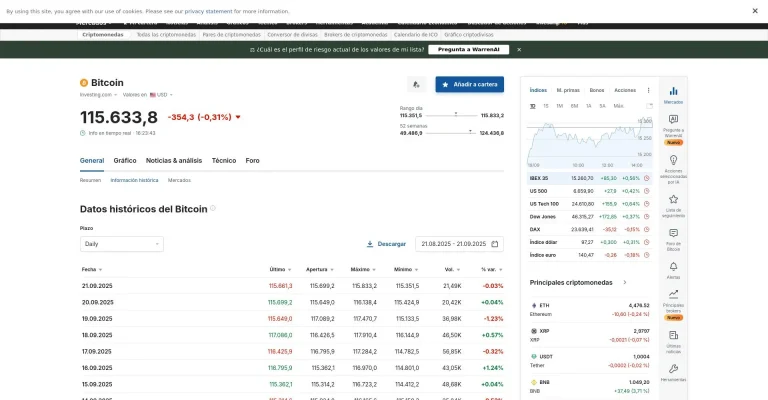
Task: Sort table by % var. column
Action: [x=492, y=269]
